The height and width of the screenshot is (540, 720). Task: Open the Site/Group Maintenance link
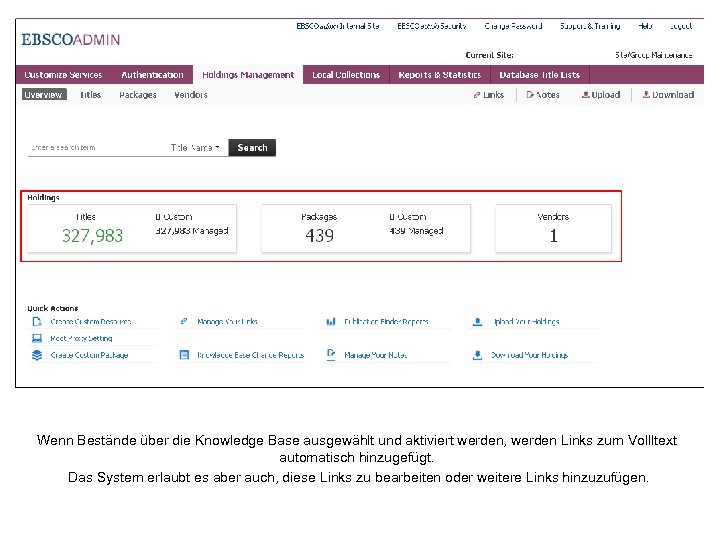(x=654, y=55)
